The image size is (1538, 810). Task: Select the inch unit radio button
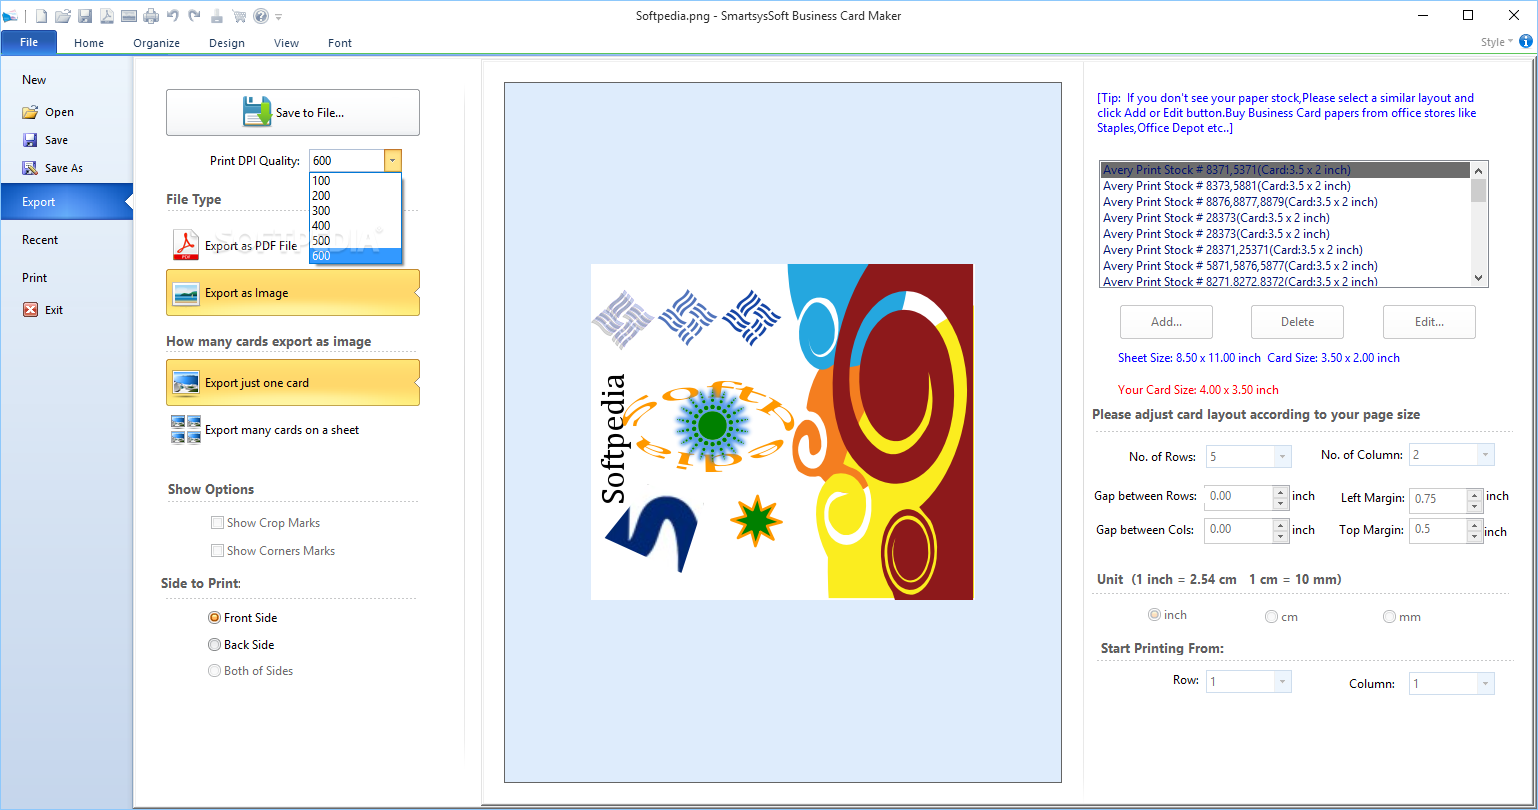pyautogui.click(x=1155, y=615)
